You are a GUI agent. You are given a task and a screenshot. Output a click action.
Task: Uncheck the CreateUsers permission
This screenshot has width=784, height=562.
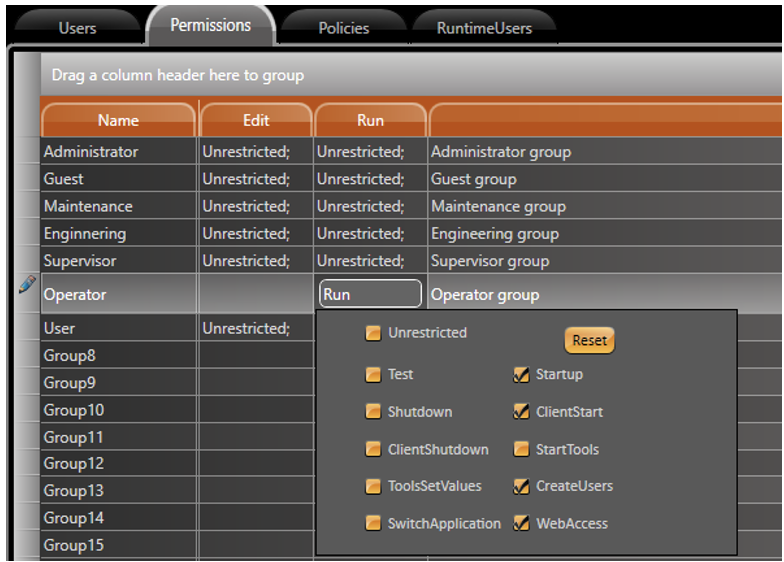(521, 487)
